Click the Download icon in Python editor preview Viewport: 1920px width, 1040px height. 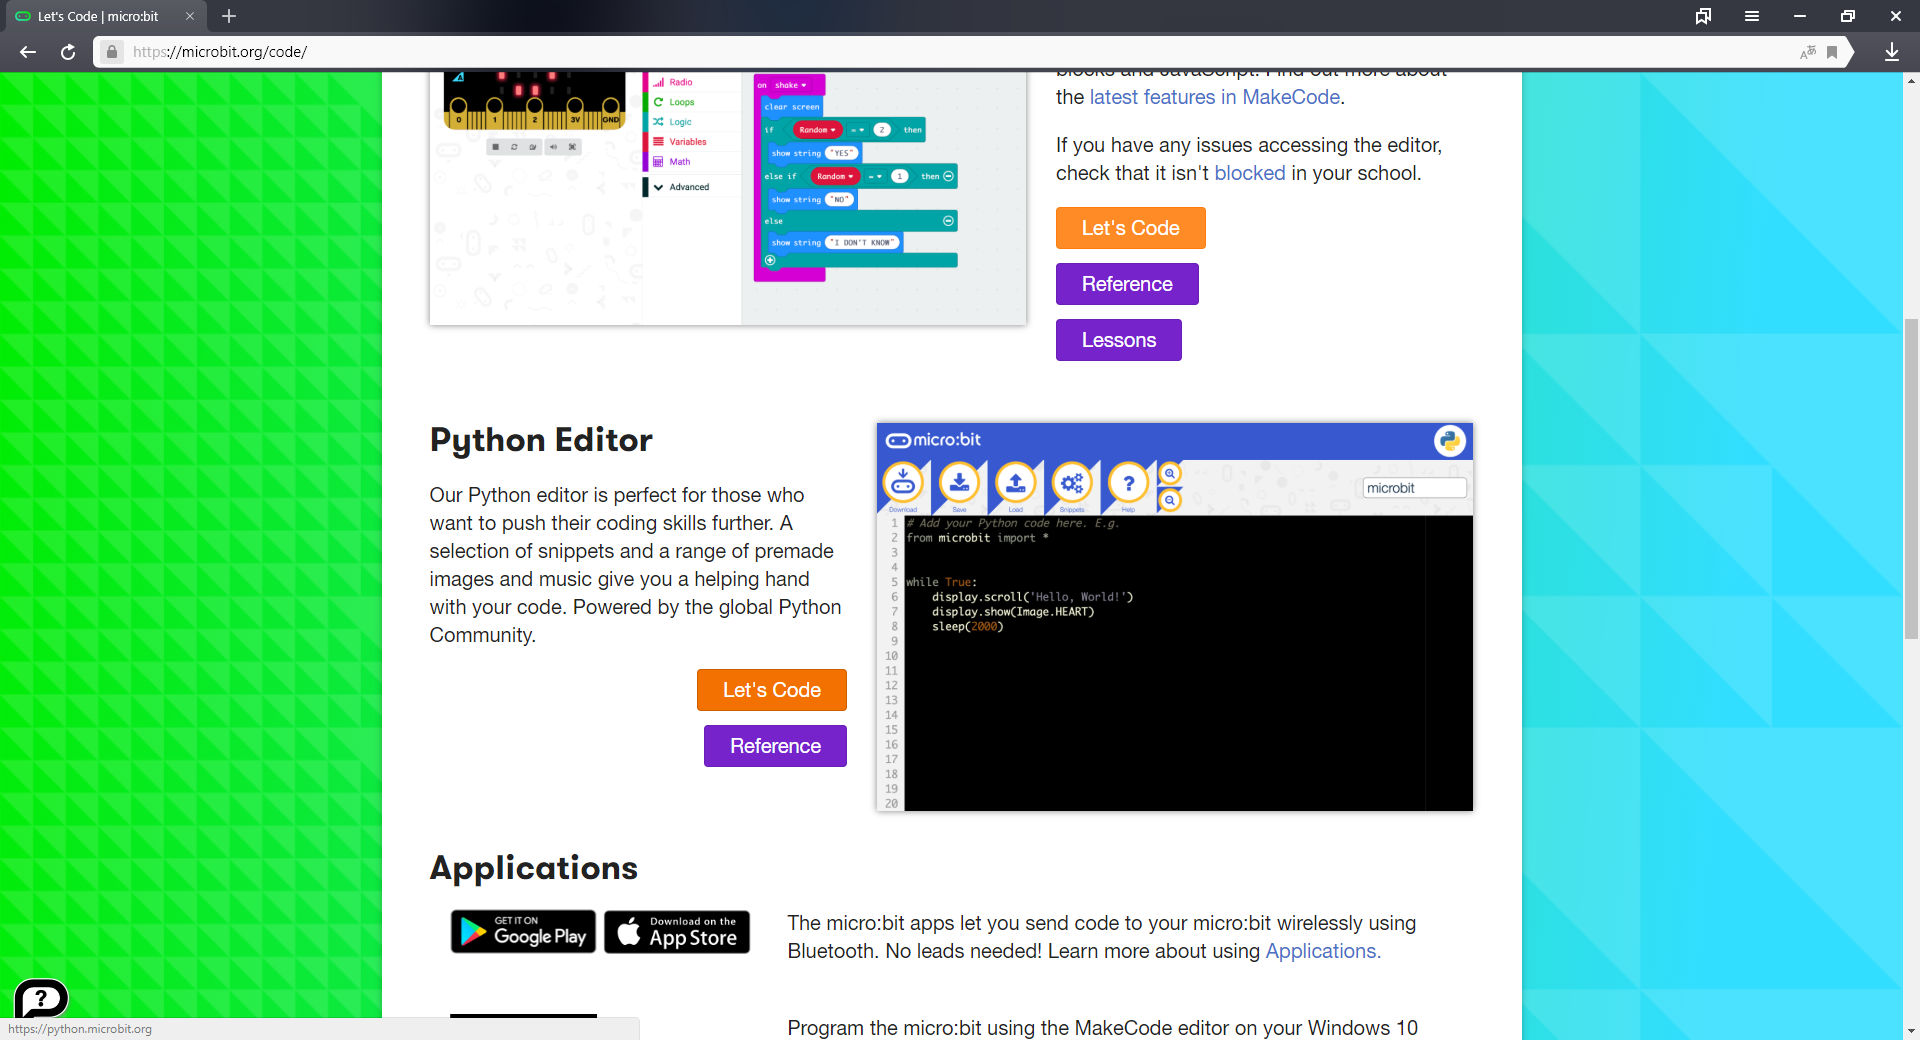[x=903, y=485]
